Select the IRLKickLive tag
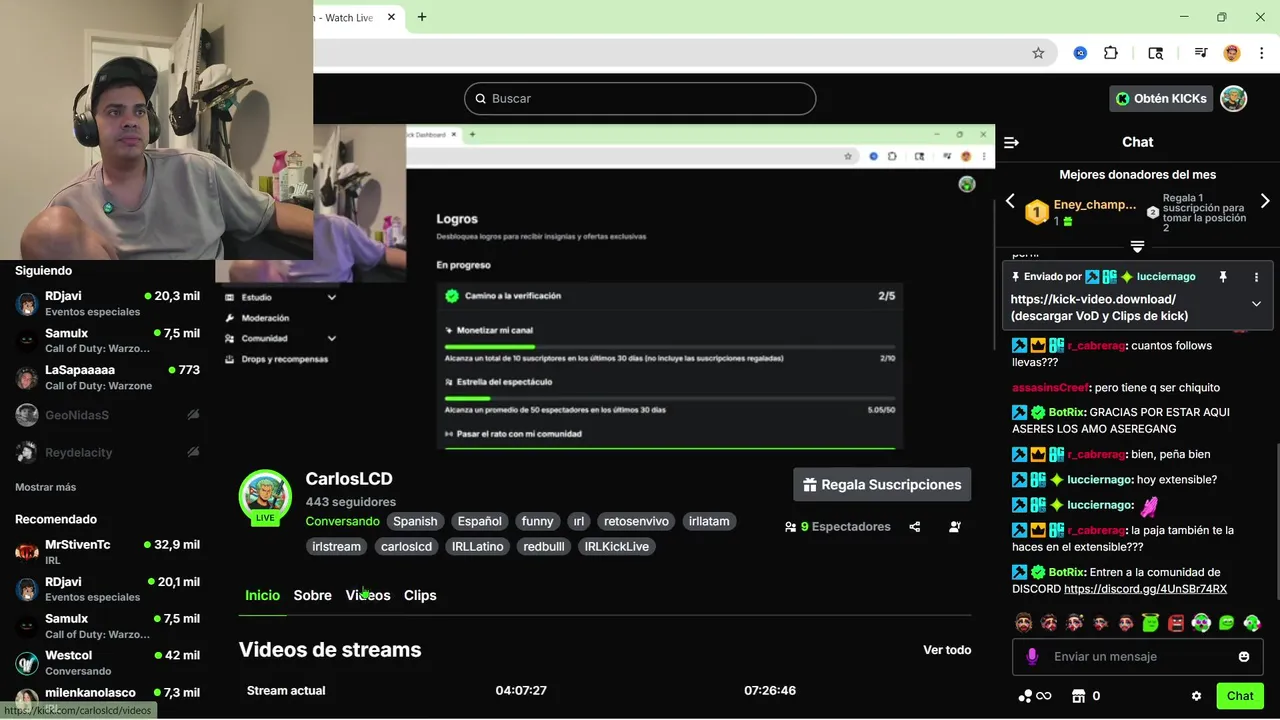 pos(617,546)
